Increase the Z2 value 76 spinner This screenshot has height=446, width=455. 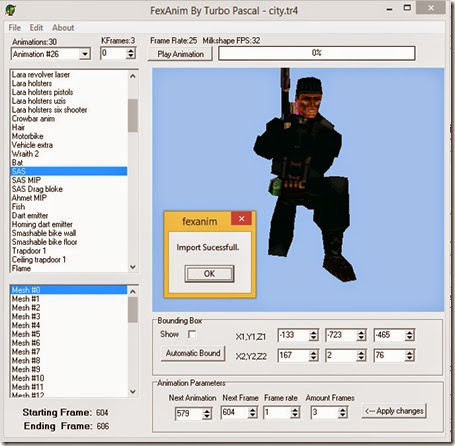point(410,353)
